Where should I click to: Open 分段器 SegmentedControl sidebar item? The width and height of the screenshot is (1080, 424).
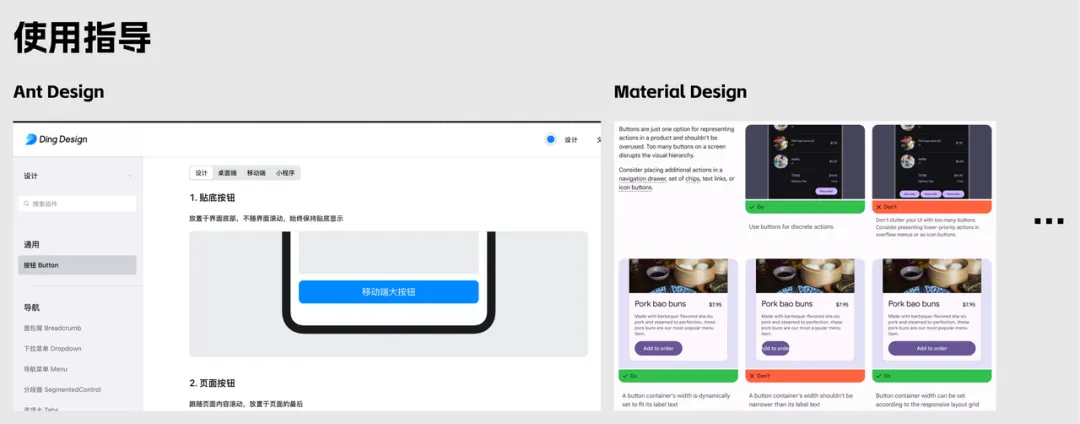point(62,389)
